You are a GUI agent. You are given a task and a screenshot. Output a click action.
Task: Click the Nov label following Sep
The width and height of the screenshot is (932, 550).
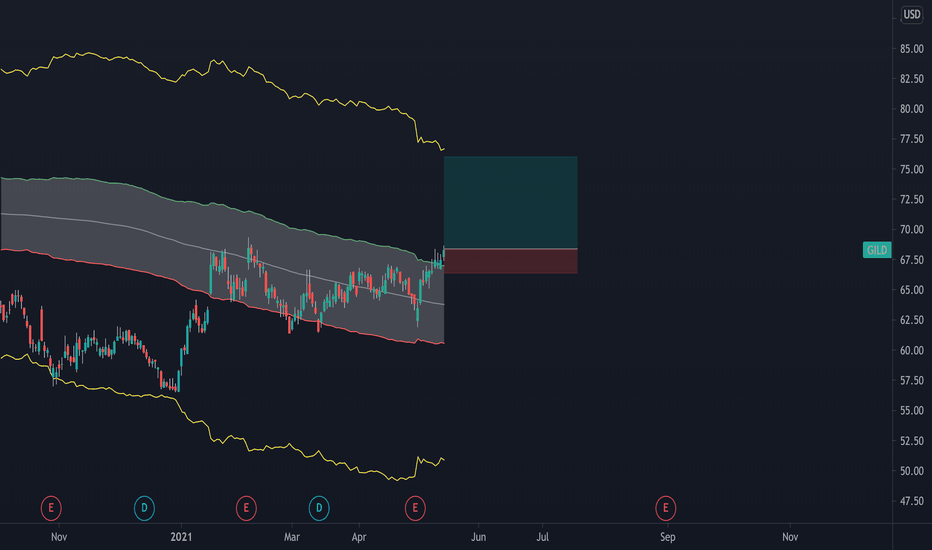[x=790, y=537]
